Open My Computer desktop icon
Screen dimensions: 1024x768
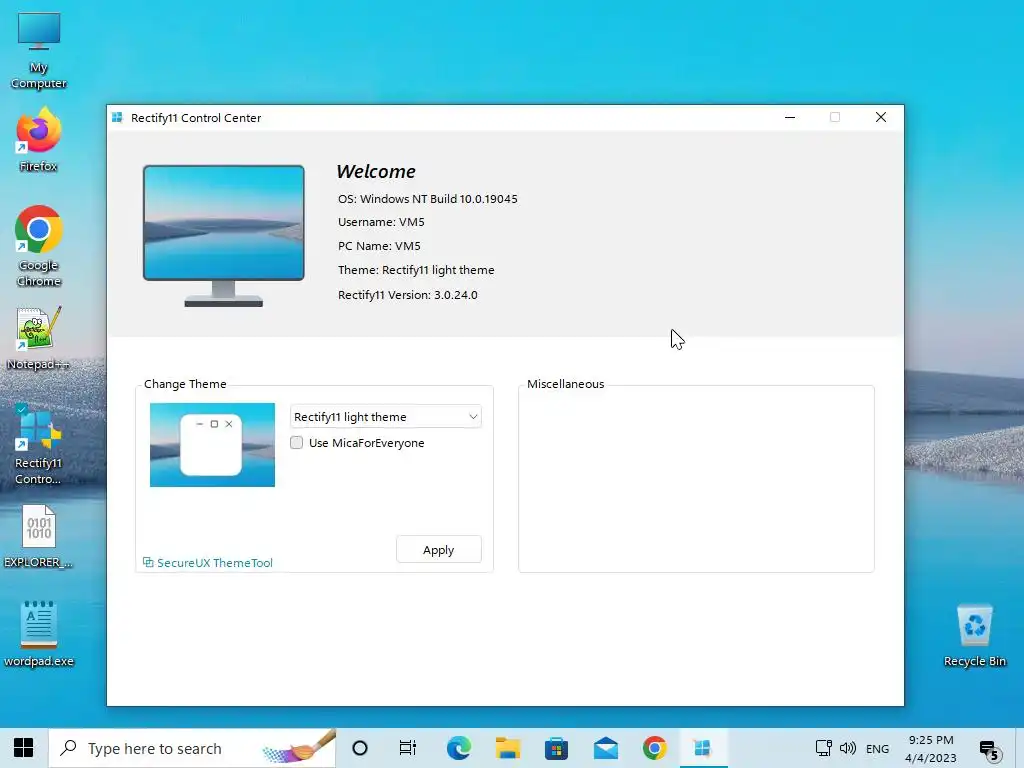[x=39, y=51]
